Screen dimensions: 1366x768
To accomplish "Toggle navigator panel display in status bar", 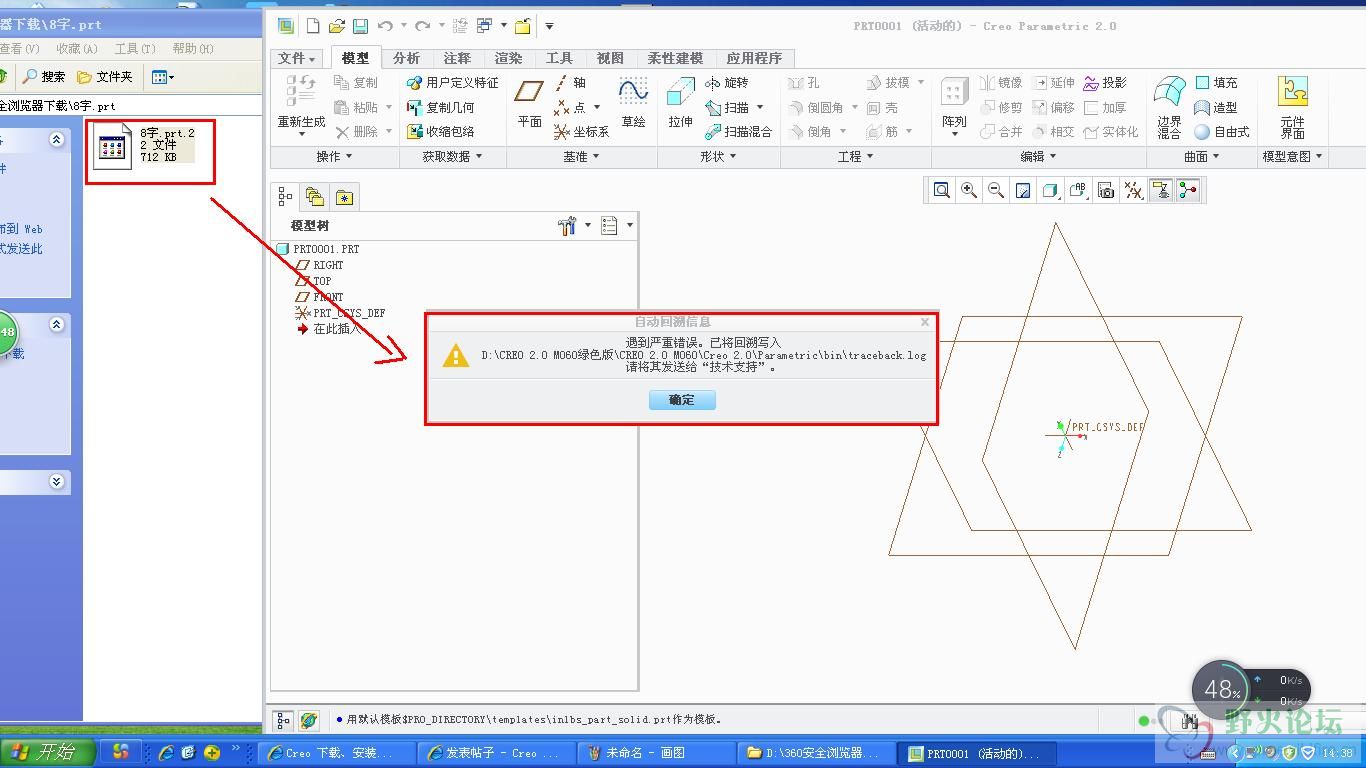I will point(284,720).
